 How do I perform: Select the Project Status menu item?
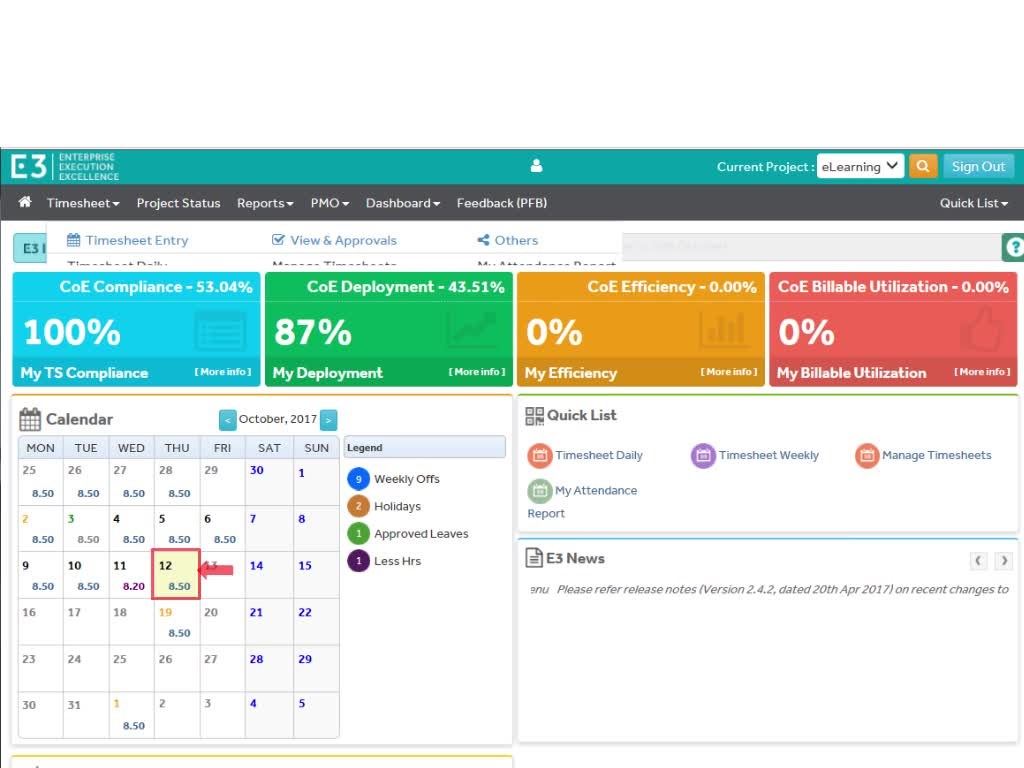tap(178, 203)
